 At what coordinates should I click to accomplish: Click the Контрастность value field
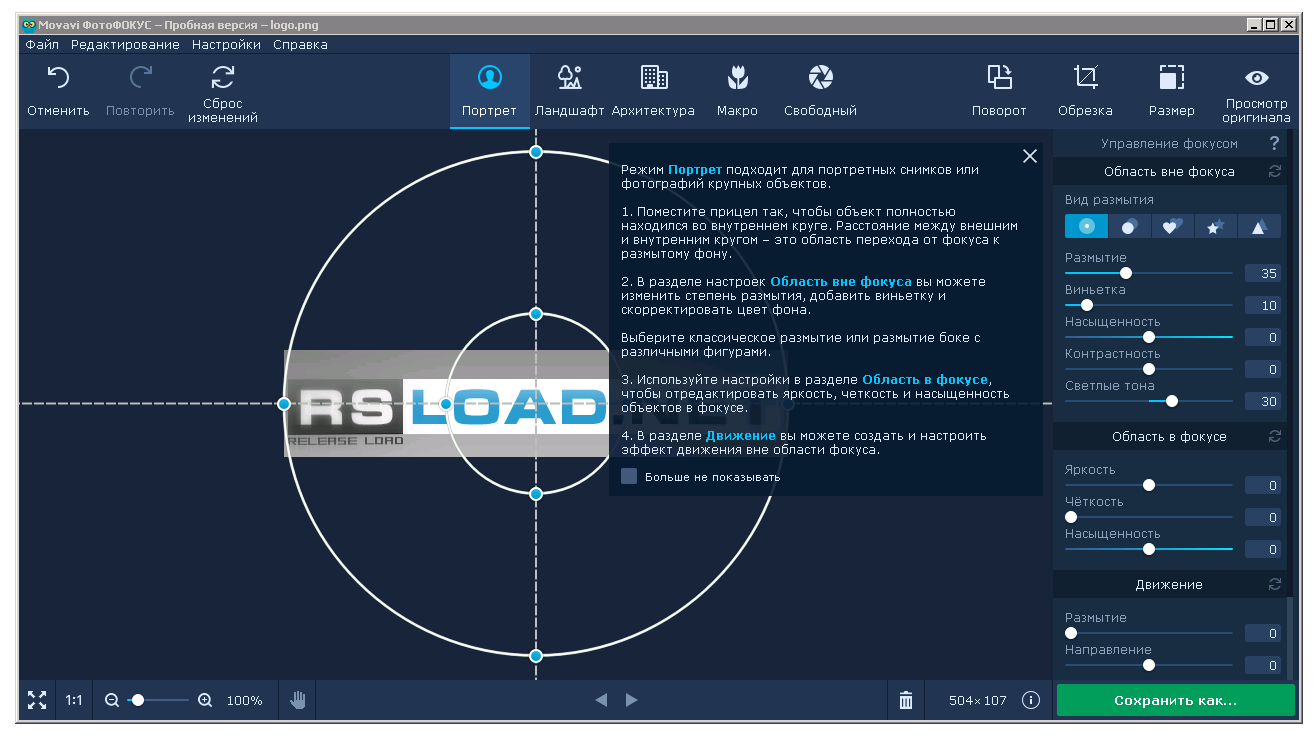[x=1263, y=370]
